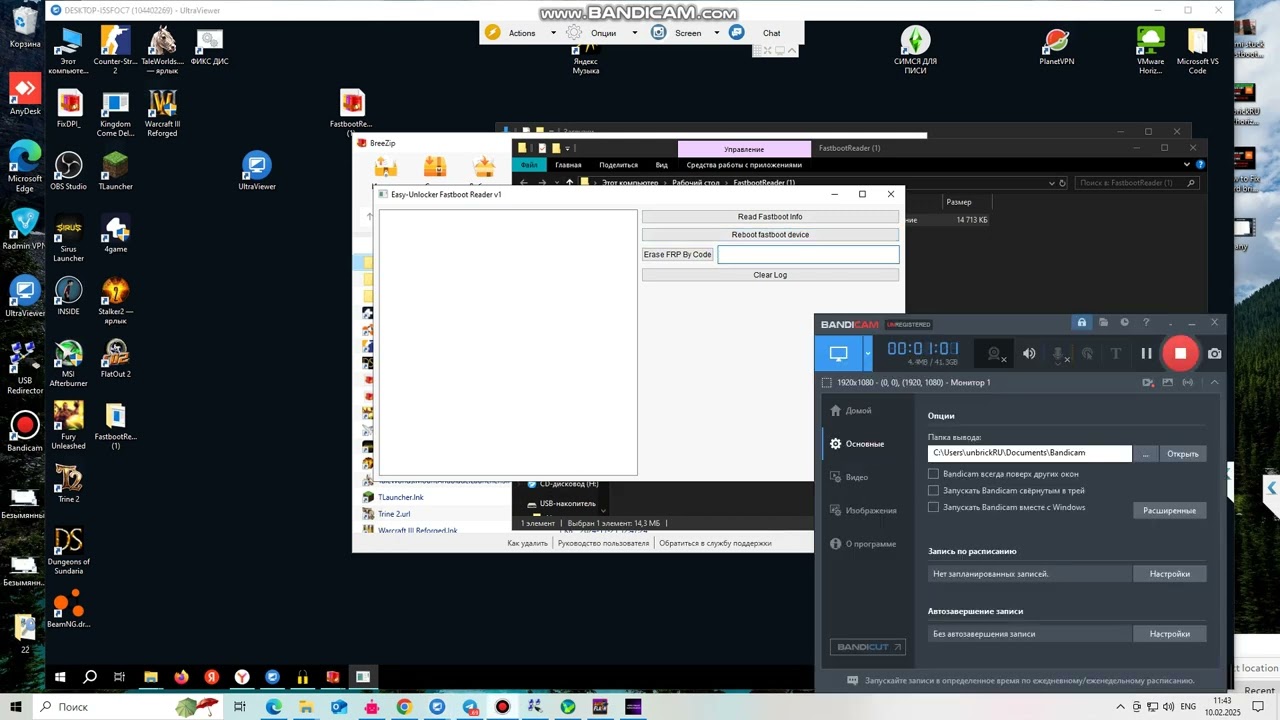Click Bandicam live broadcast signal icon
1280x720 pixels.
point(1188,382)
